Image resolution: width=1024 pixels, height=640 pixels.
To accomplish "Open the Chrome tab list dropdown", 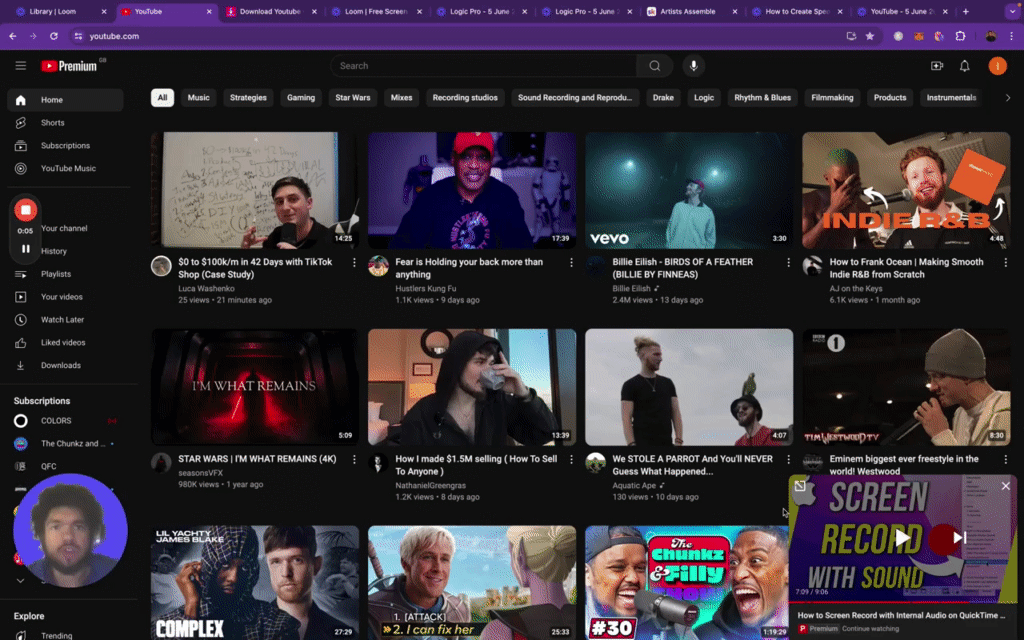I will point(1012,11).
